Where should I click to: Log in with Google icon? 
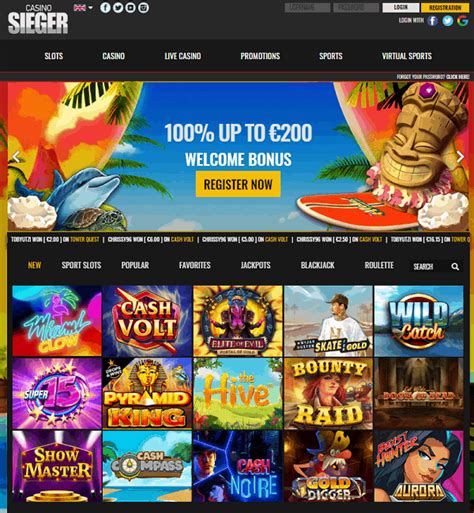pos(463,21)
